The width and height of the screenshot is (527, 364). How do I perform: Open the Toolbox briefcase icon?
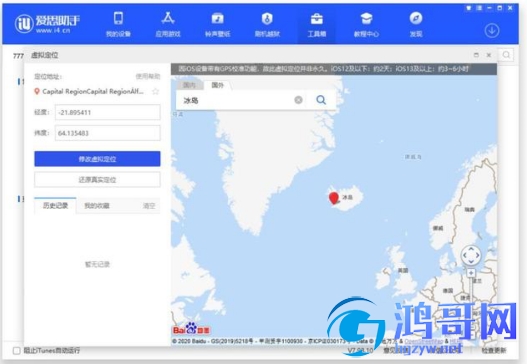(317, 18)
